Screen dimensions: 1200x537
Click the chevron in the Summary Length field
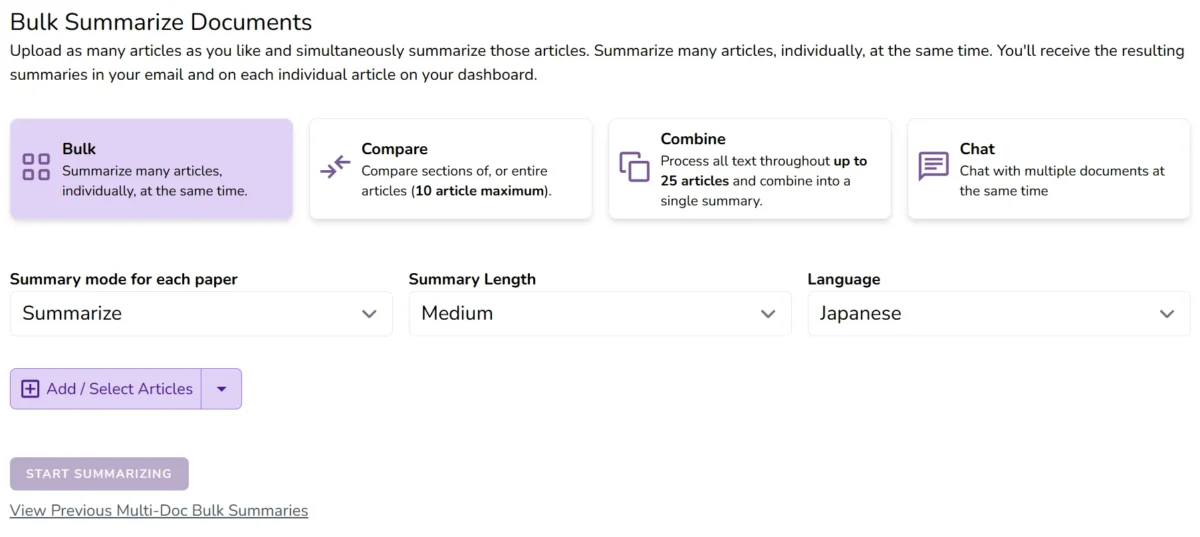[768, 314]
